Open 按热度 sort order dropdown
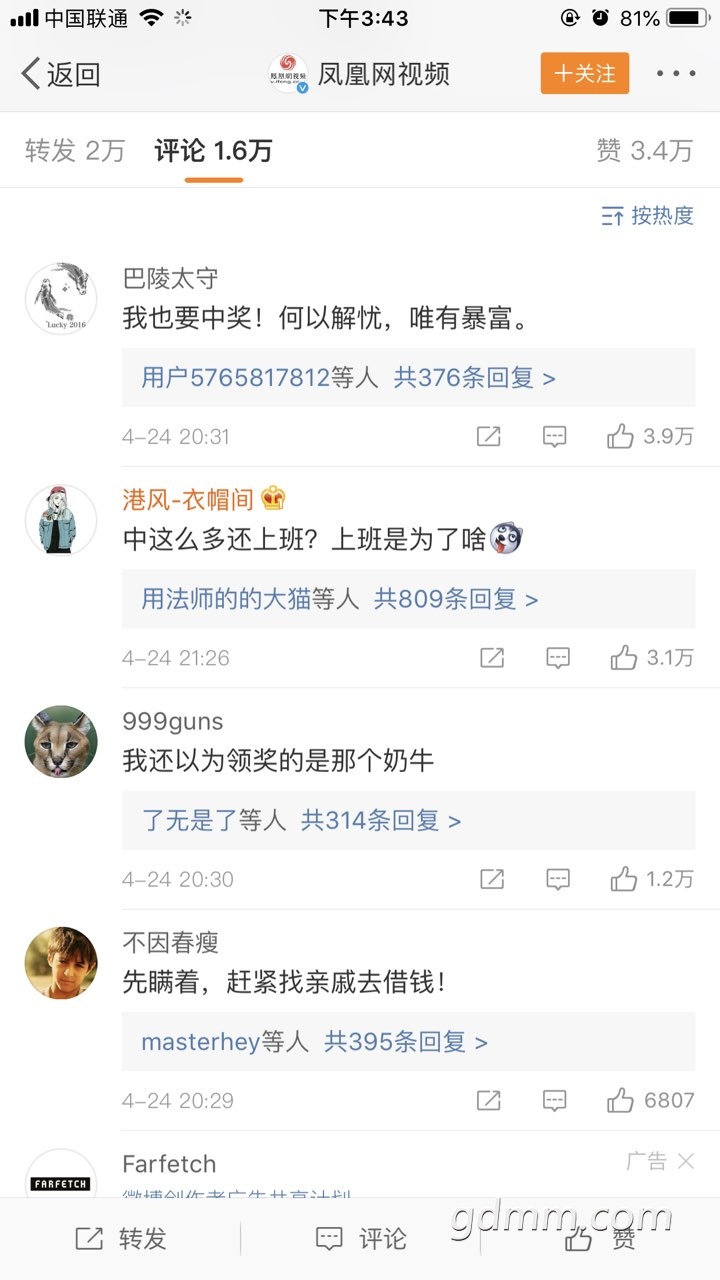Image resolution: width=720 pixels, height=1280 pixels. (647, 215)
